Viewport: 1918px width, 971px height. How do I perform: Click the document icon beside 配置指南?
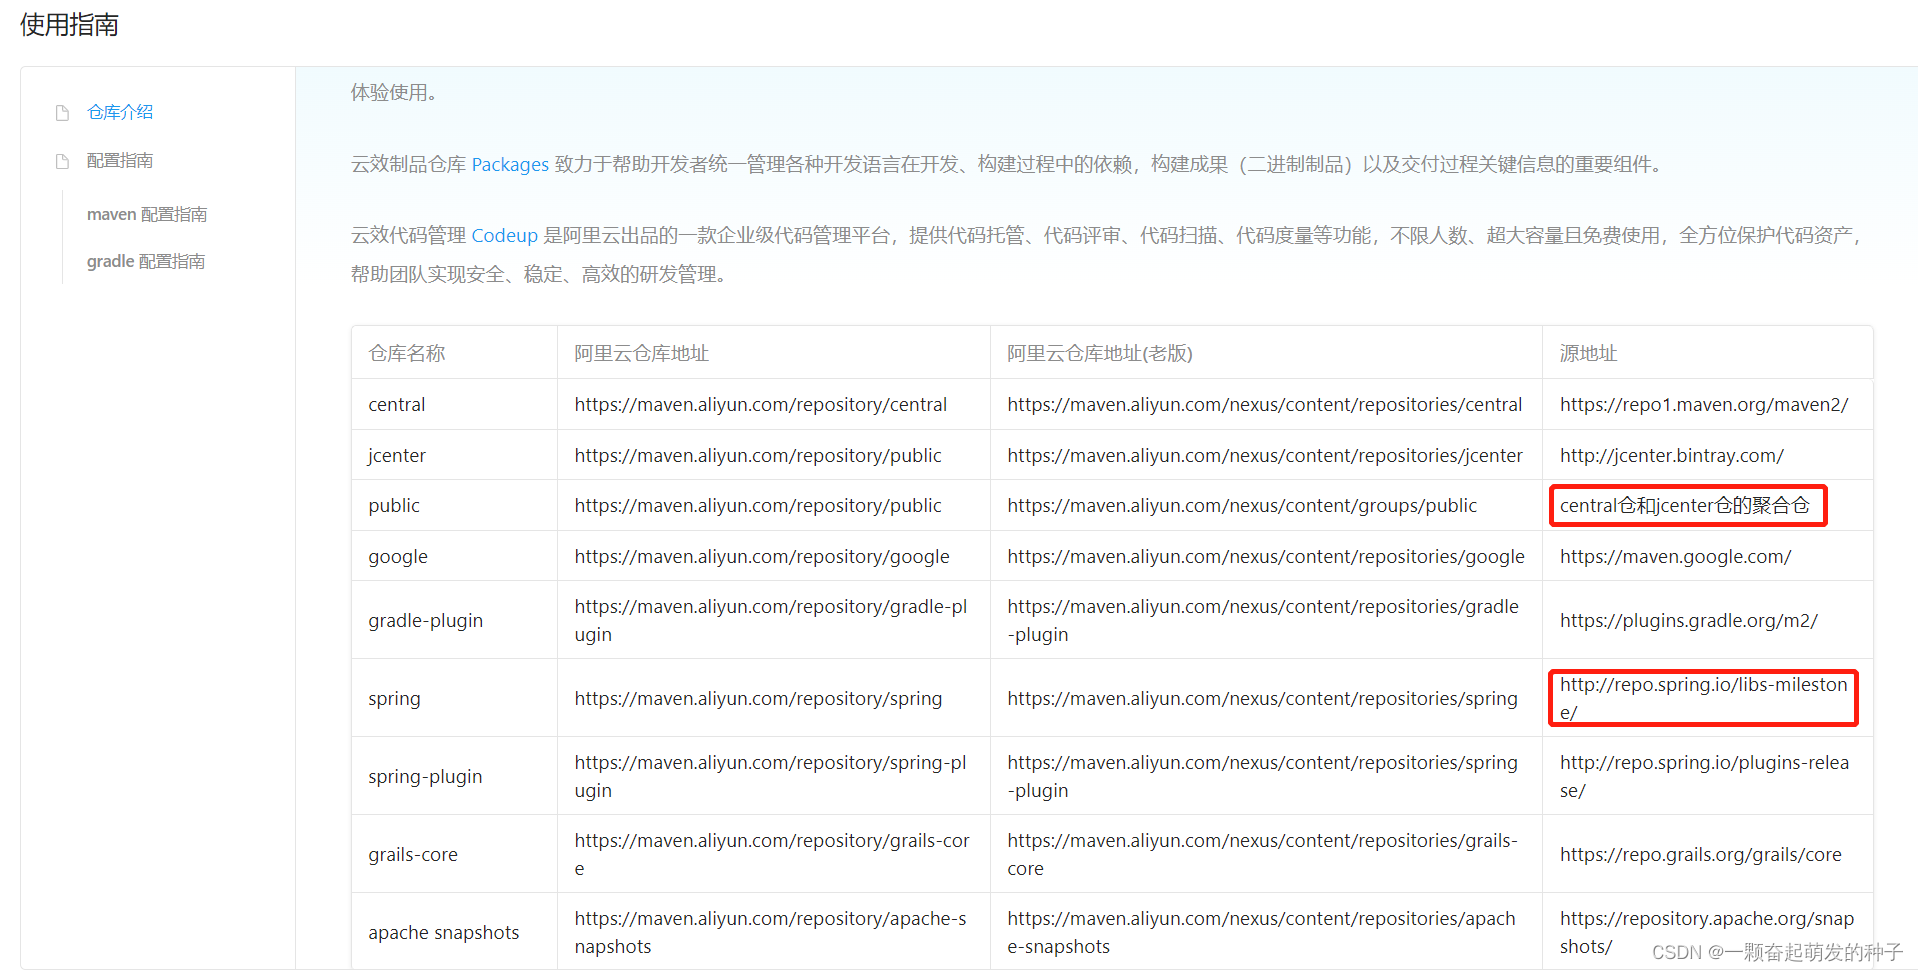tap(63, 161)
